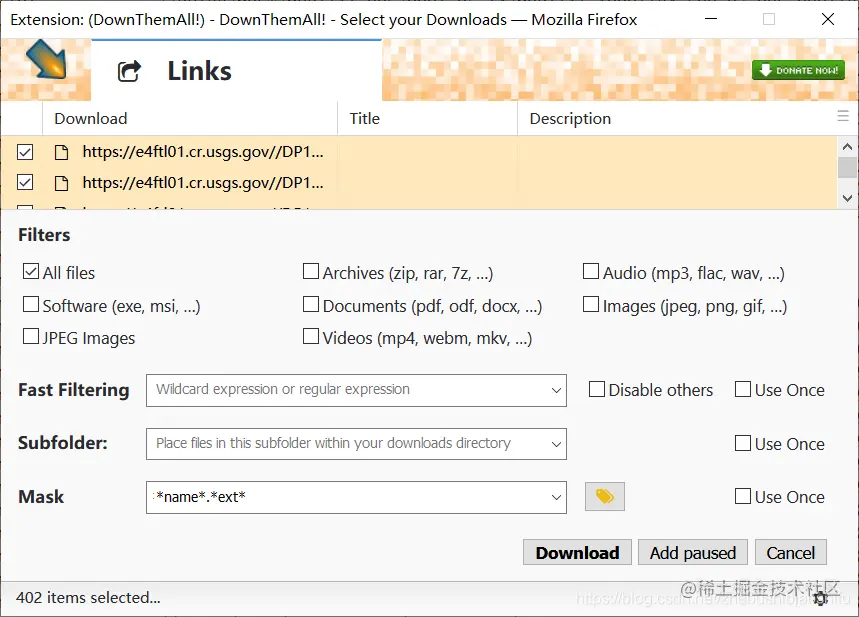859x617 pixels.
Task: Check Use Once for Fast Filtering
Action: coord(743,389)
